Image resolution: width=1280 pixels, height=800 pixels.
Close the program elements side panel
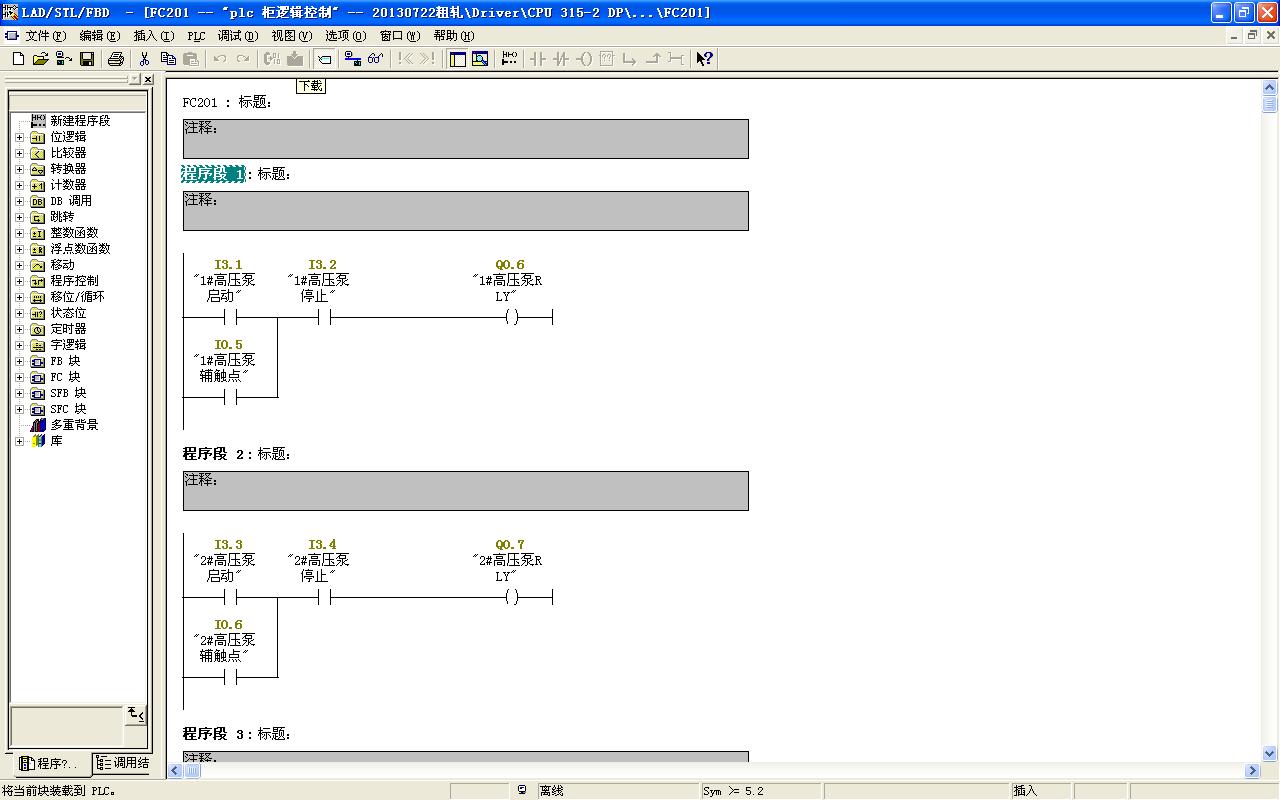(x=148, y=80)
